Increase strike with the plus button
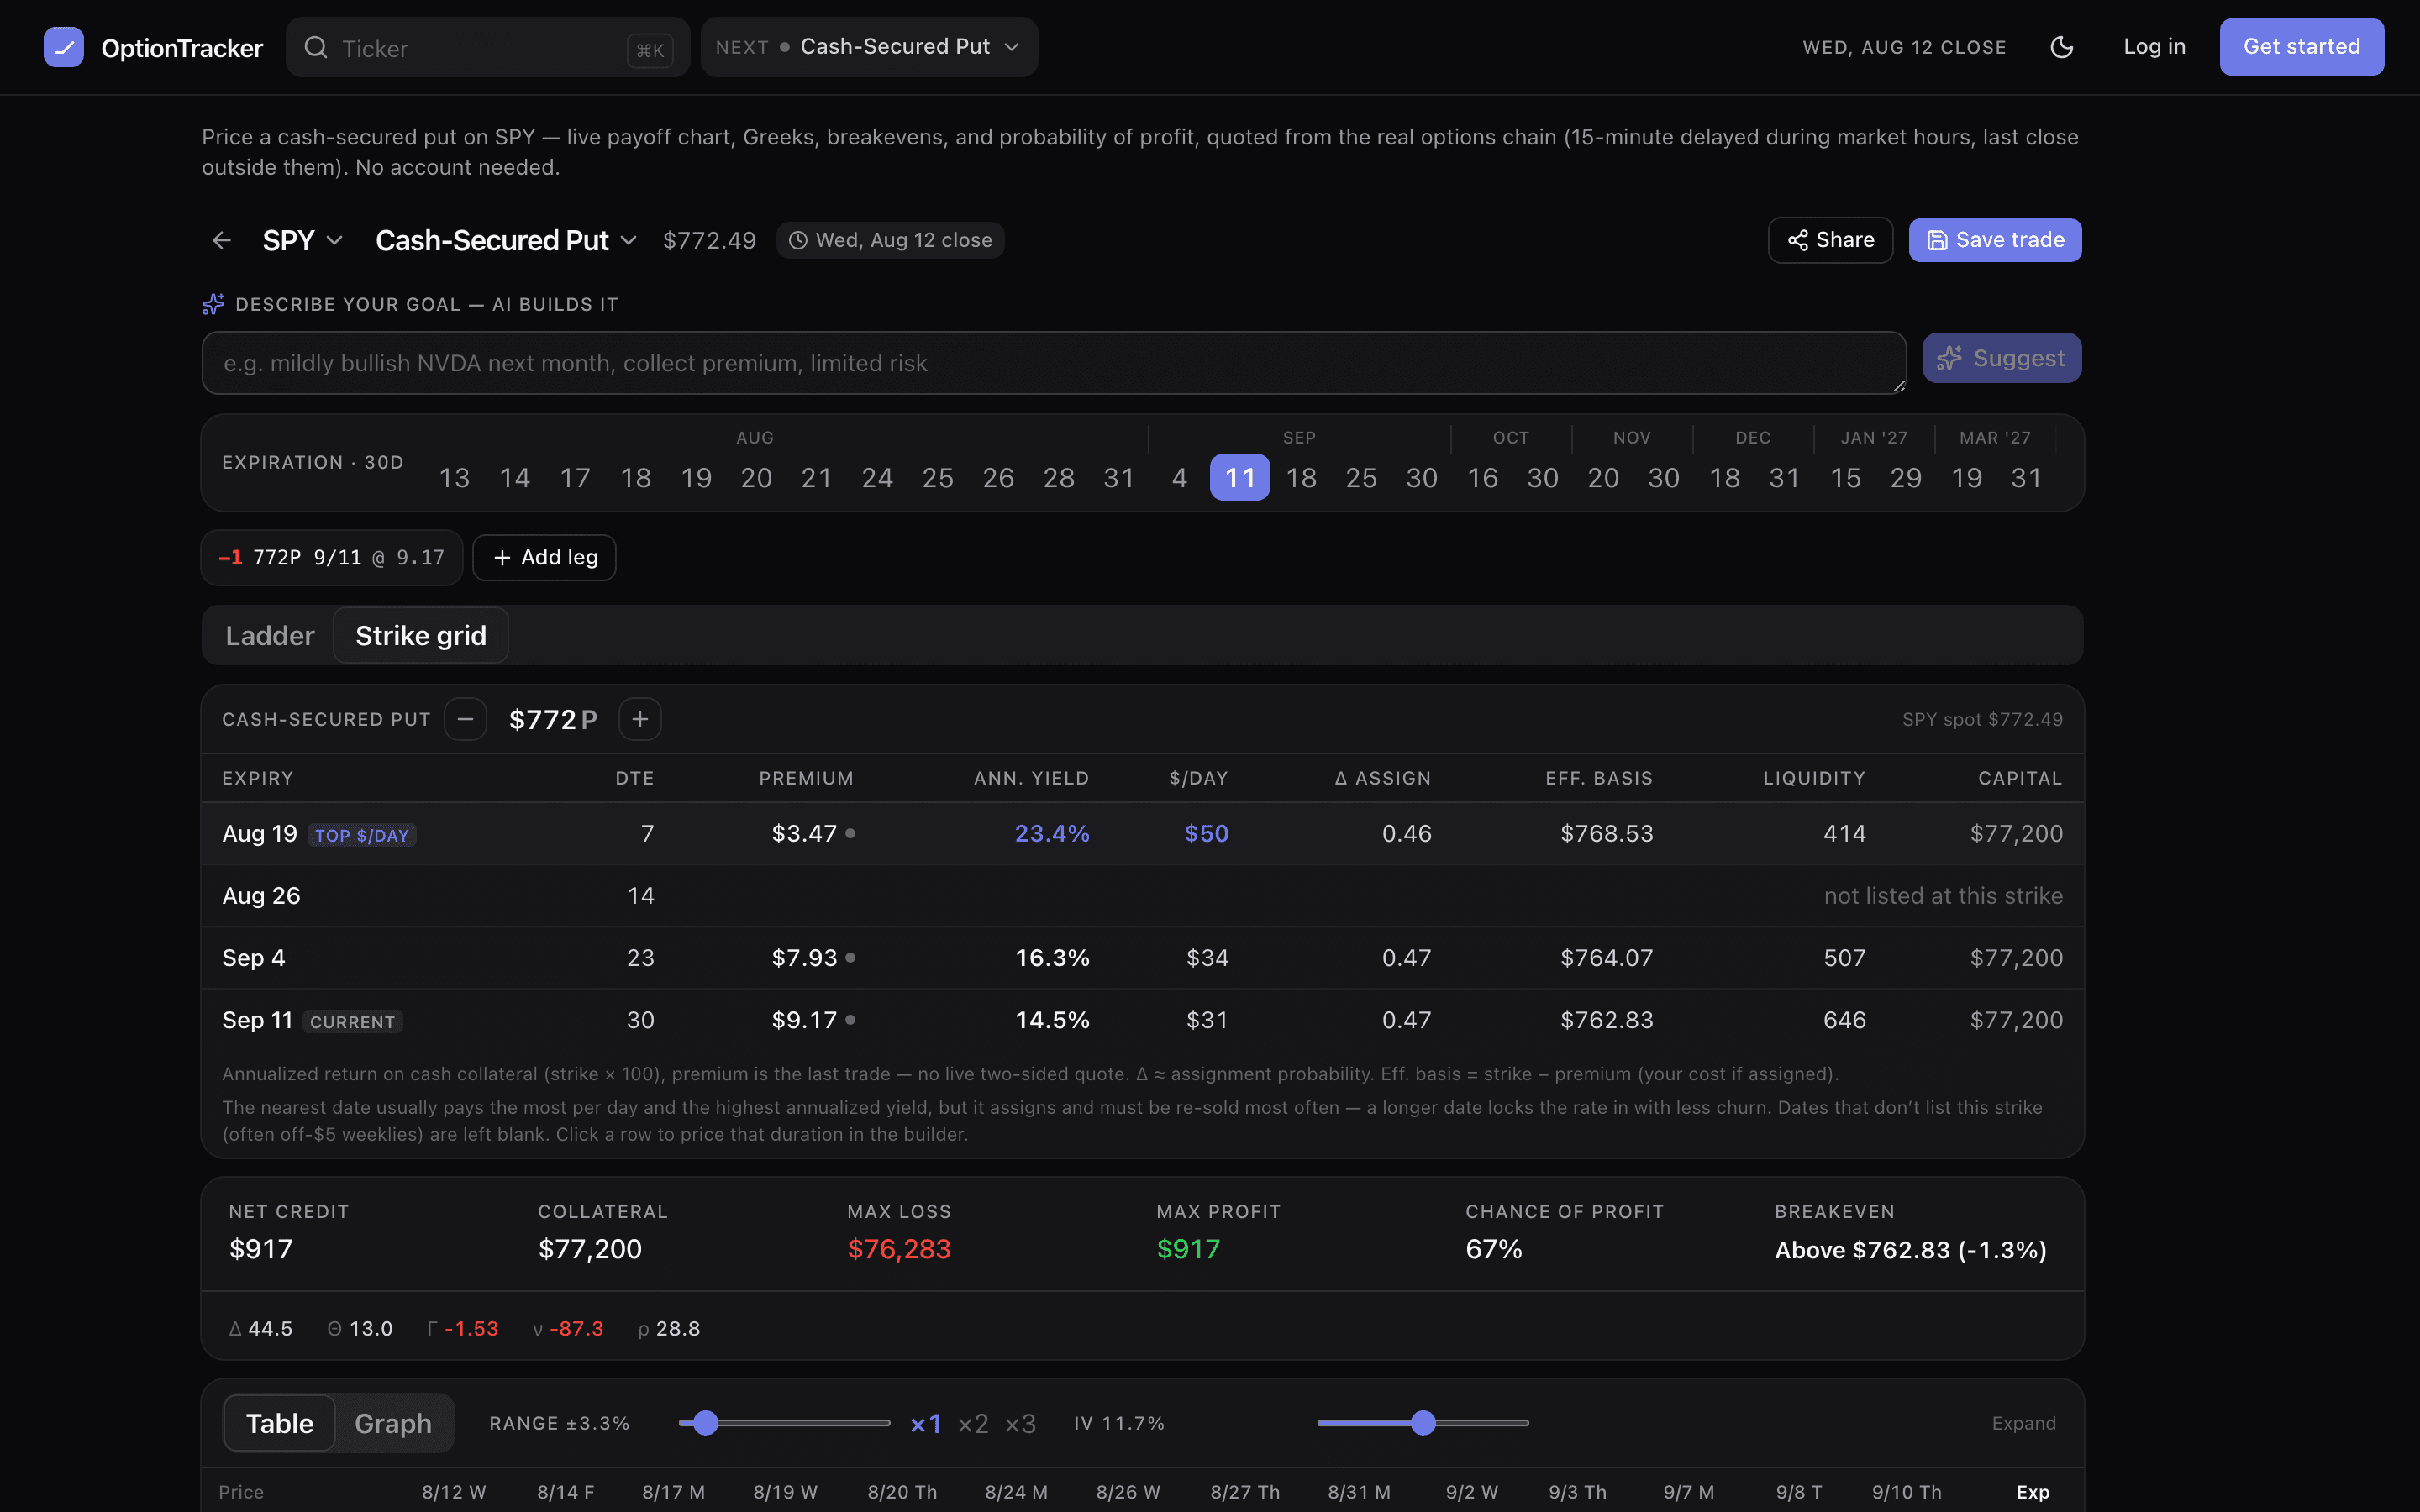Image resolution: width=2420 pixels, height=1512 pixels. [x=640, y=719]
